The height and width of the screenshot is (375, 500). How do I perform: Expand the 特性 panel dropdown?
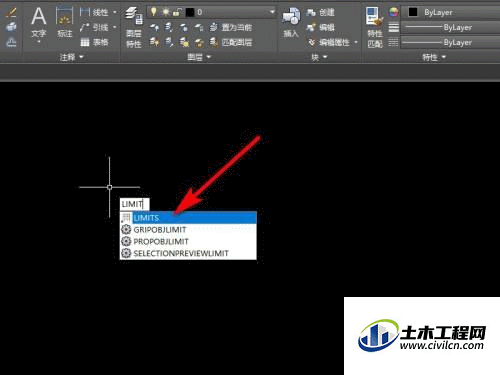(434, 57)
